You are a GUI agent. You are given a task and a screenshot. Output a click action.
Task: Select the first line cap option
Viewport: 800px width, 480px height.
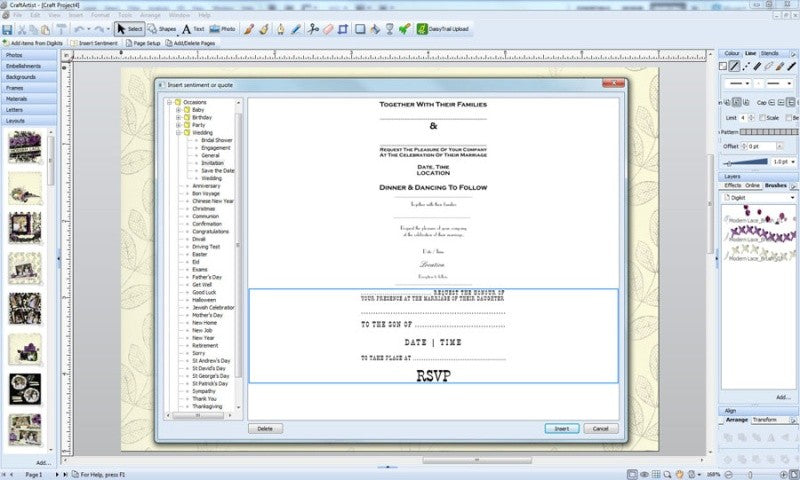pyautogui.click(x=771, y=103)
